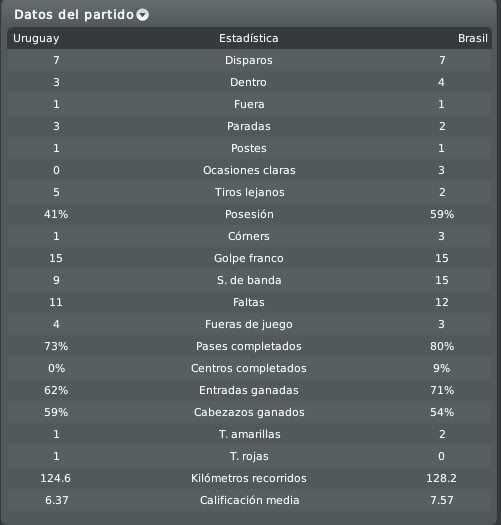The image size is (501, 525).
Task: Click the Ocasiones claras row label
Action: point(249,170)
